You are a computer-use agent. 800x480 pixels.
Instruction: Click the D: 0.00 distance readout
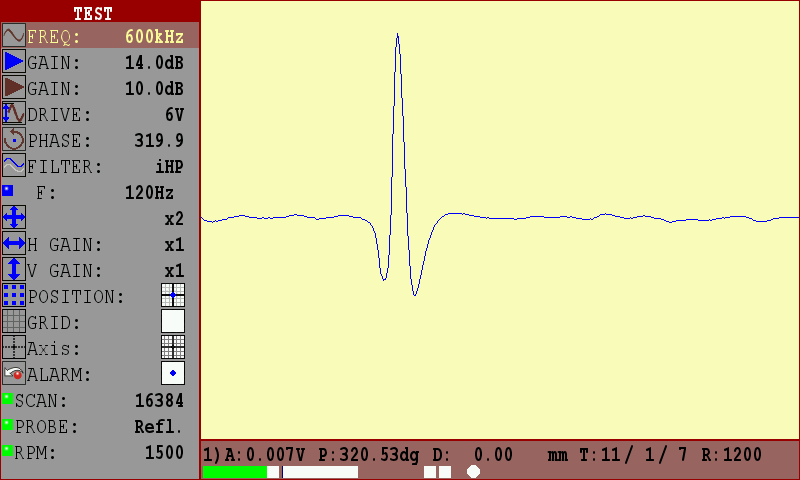473,454
